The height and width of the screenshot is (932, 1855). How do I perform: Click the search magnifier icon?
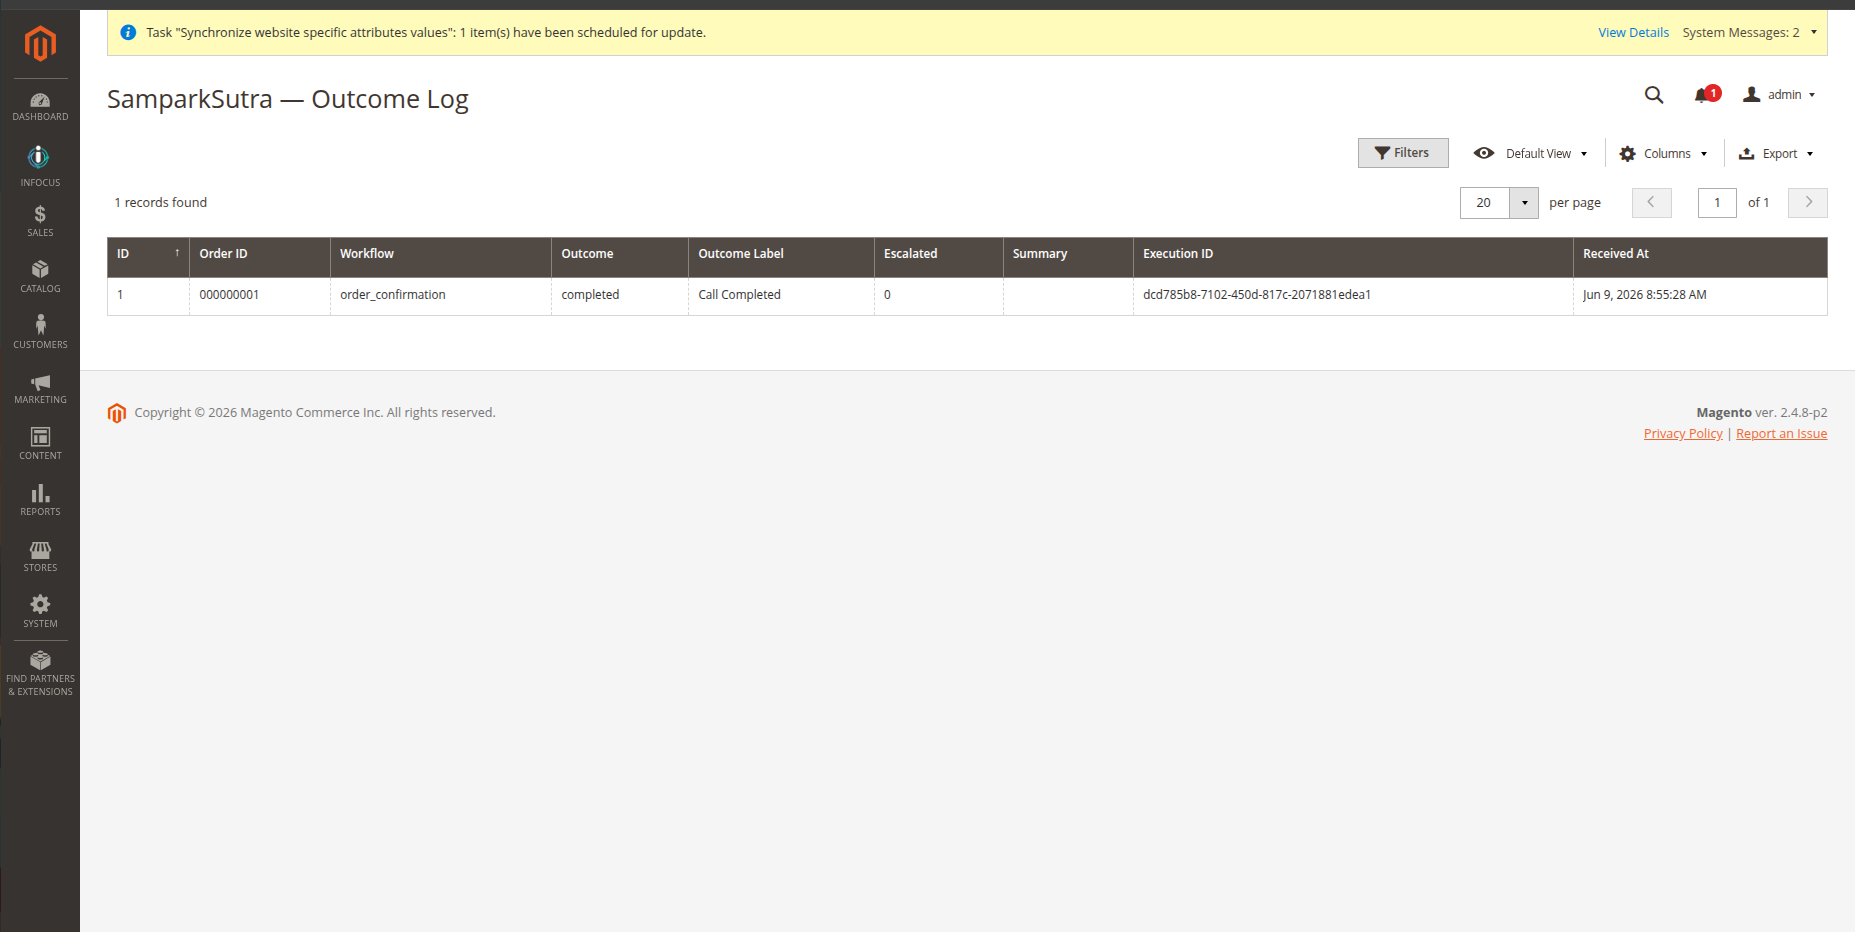click(1654, 95)
